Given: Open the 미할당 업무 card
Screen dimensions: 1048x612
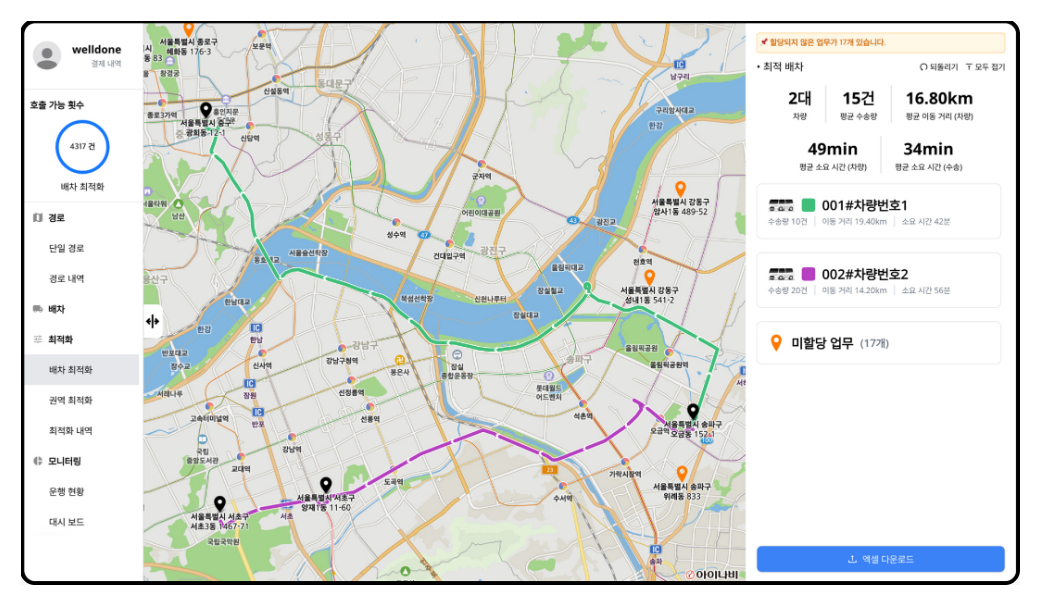Looking at the screenshot, I should click(x=878, y=343).
